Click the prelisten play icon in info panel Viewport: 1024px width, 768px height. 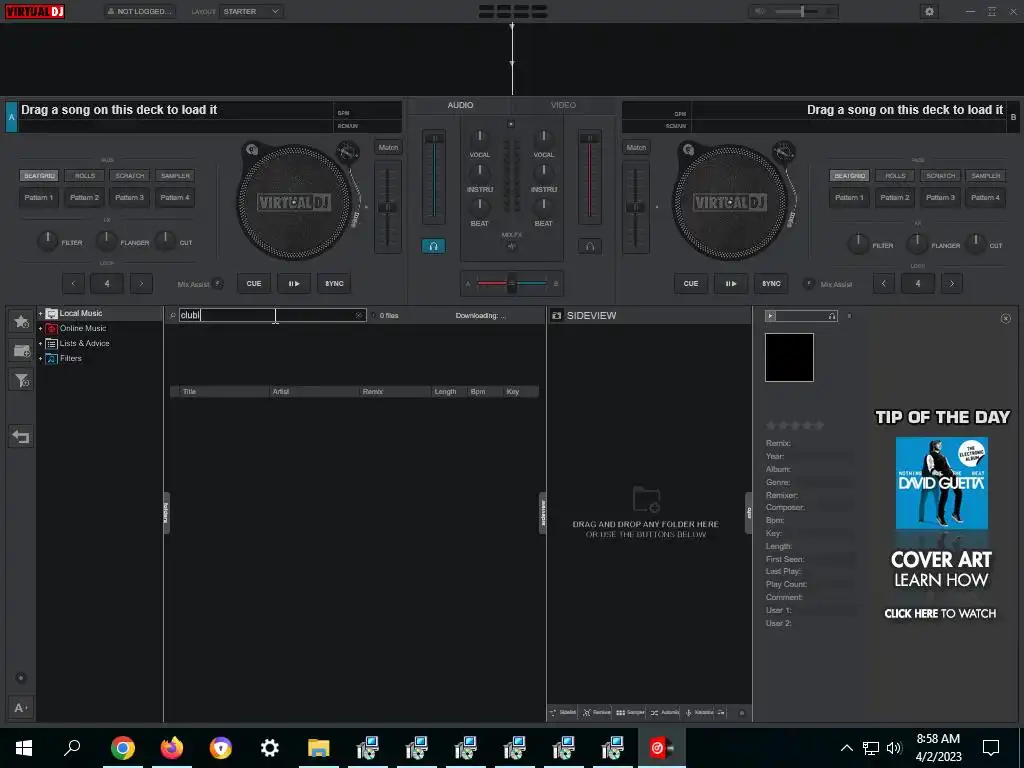point(771,316)
